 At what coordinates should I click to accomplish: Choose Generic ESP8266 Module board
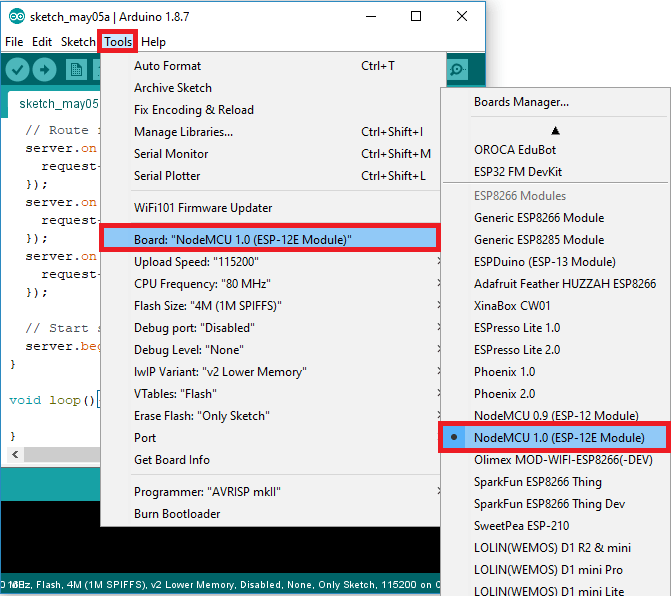[538, 218]
